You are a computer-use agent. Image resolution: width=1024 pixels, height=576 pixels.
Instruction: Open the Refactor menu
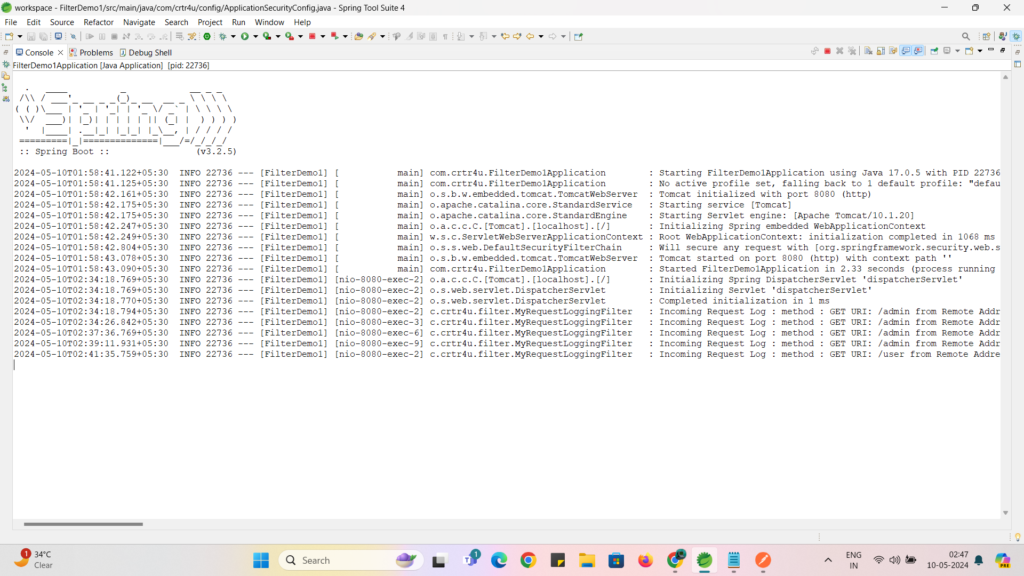pos(99,22)
